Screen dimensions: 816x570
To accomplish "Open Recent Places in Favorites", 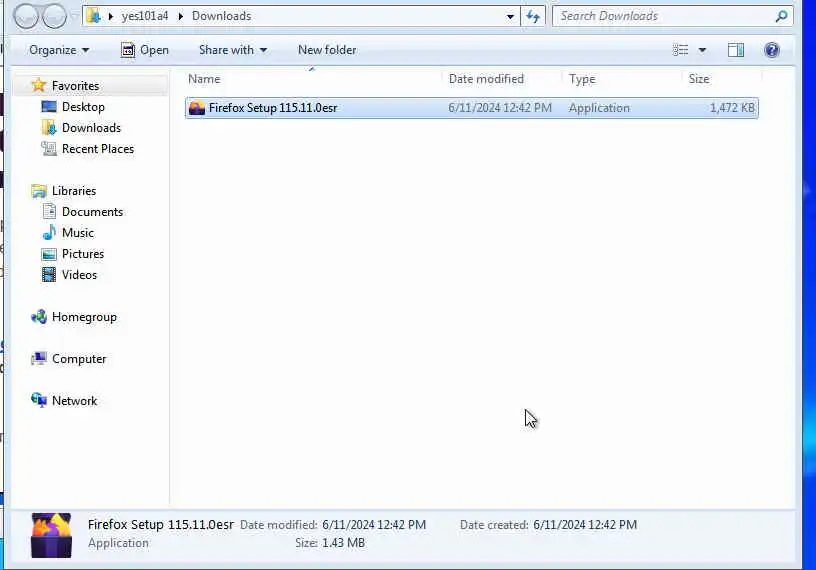I will pos(98,149).
